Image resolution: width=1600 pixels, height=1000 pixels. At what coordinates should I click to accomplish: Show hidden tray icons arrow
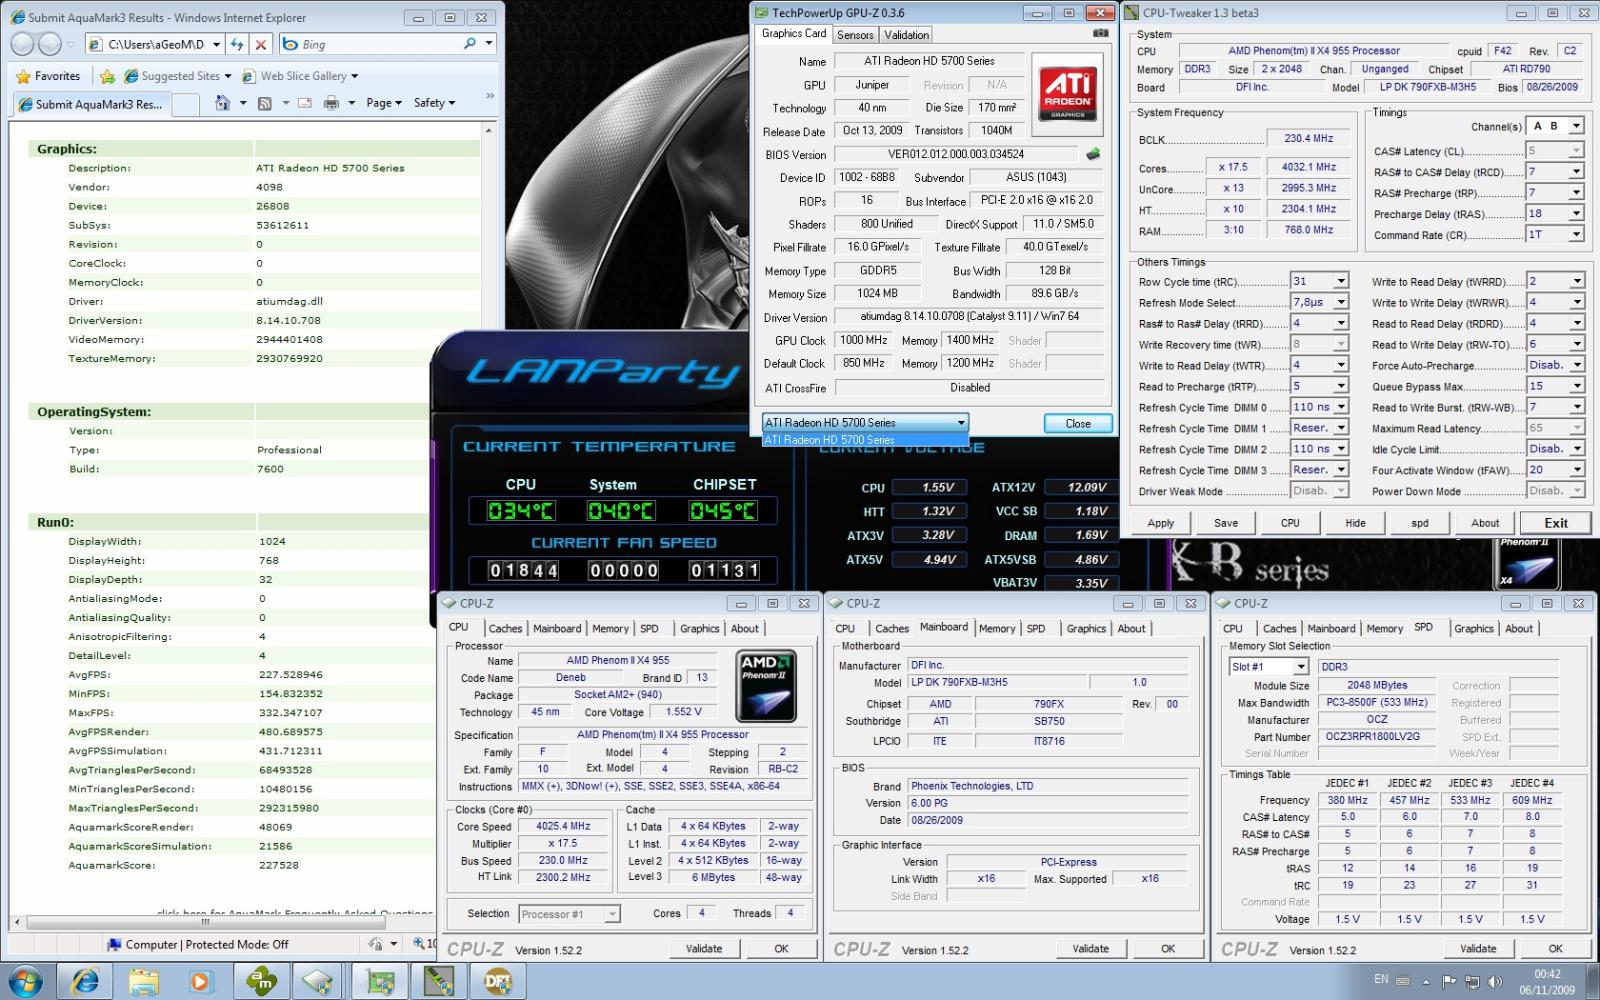coord(1427,981)
